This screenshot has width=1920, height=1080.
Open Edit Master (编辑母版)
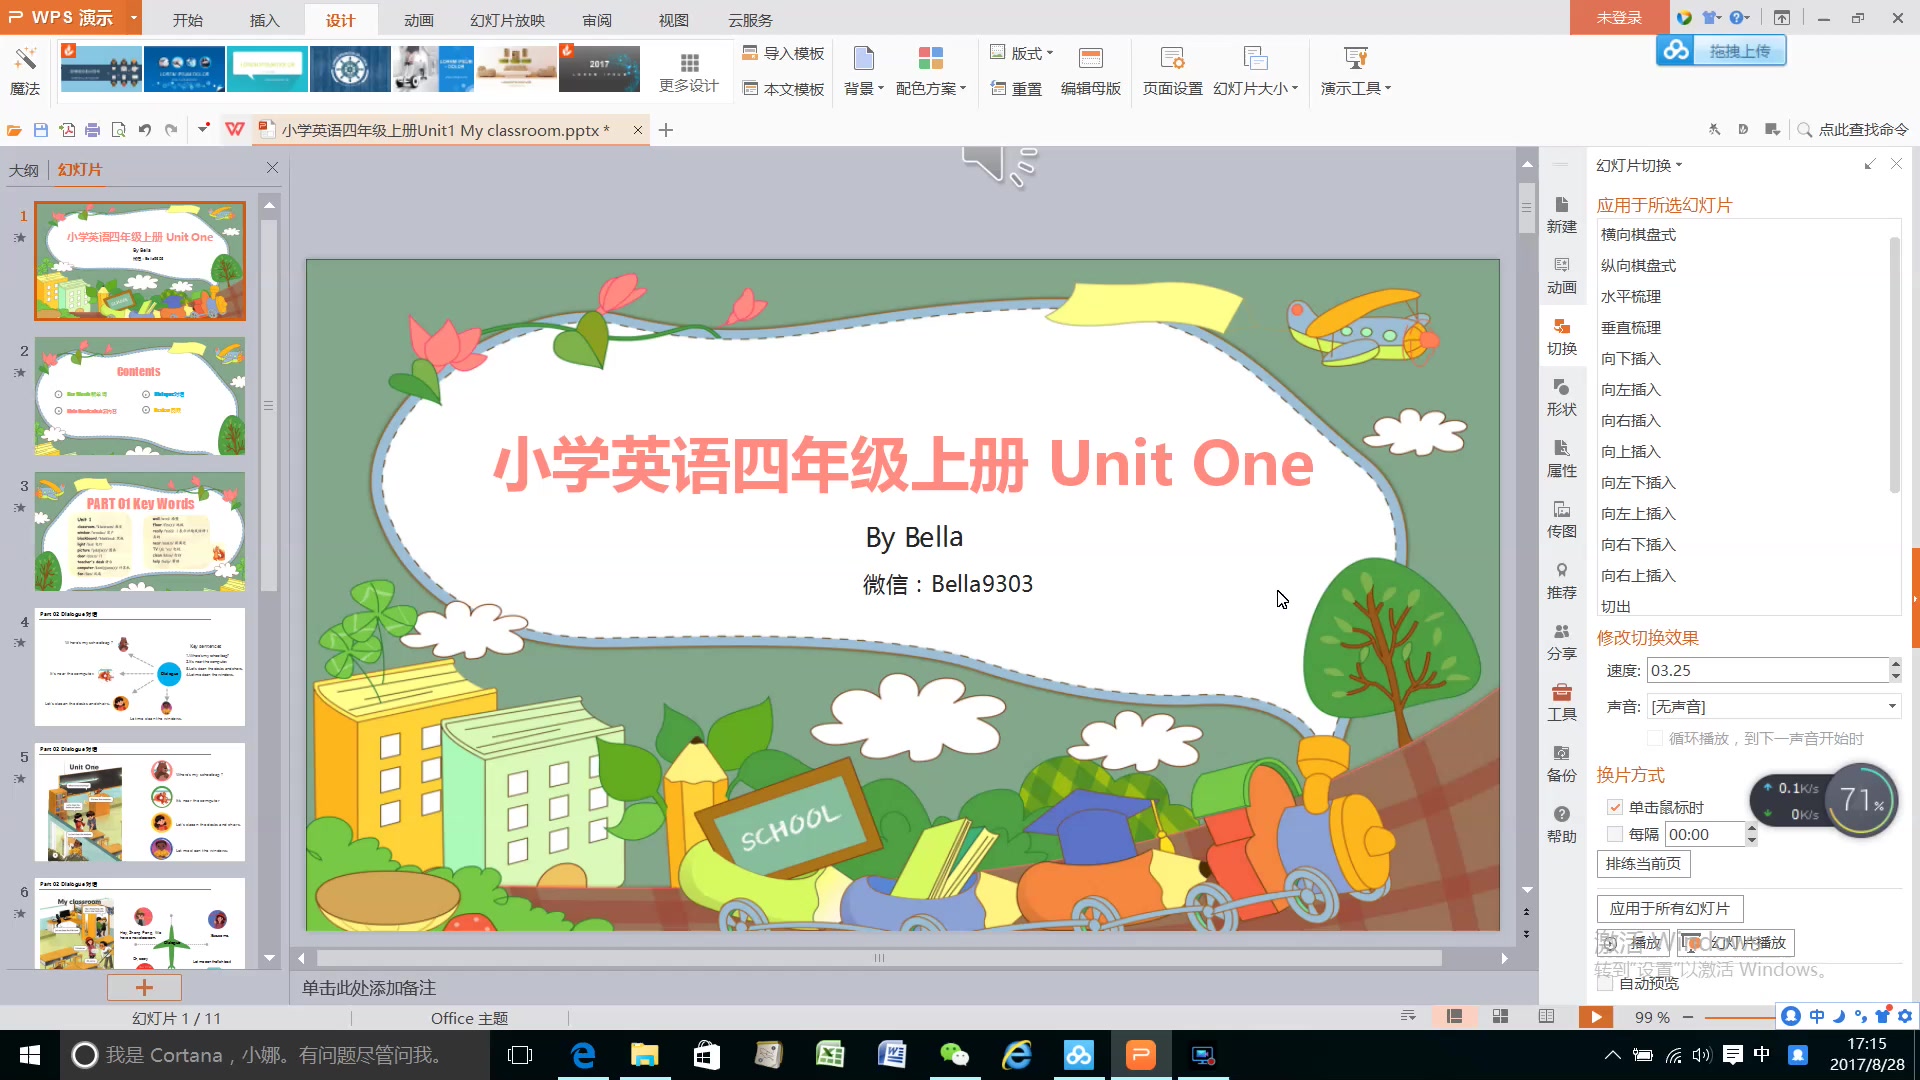(x=1091, y=70)
